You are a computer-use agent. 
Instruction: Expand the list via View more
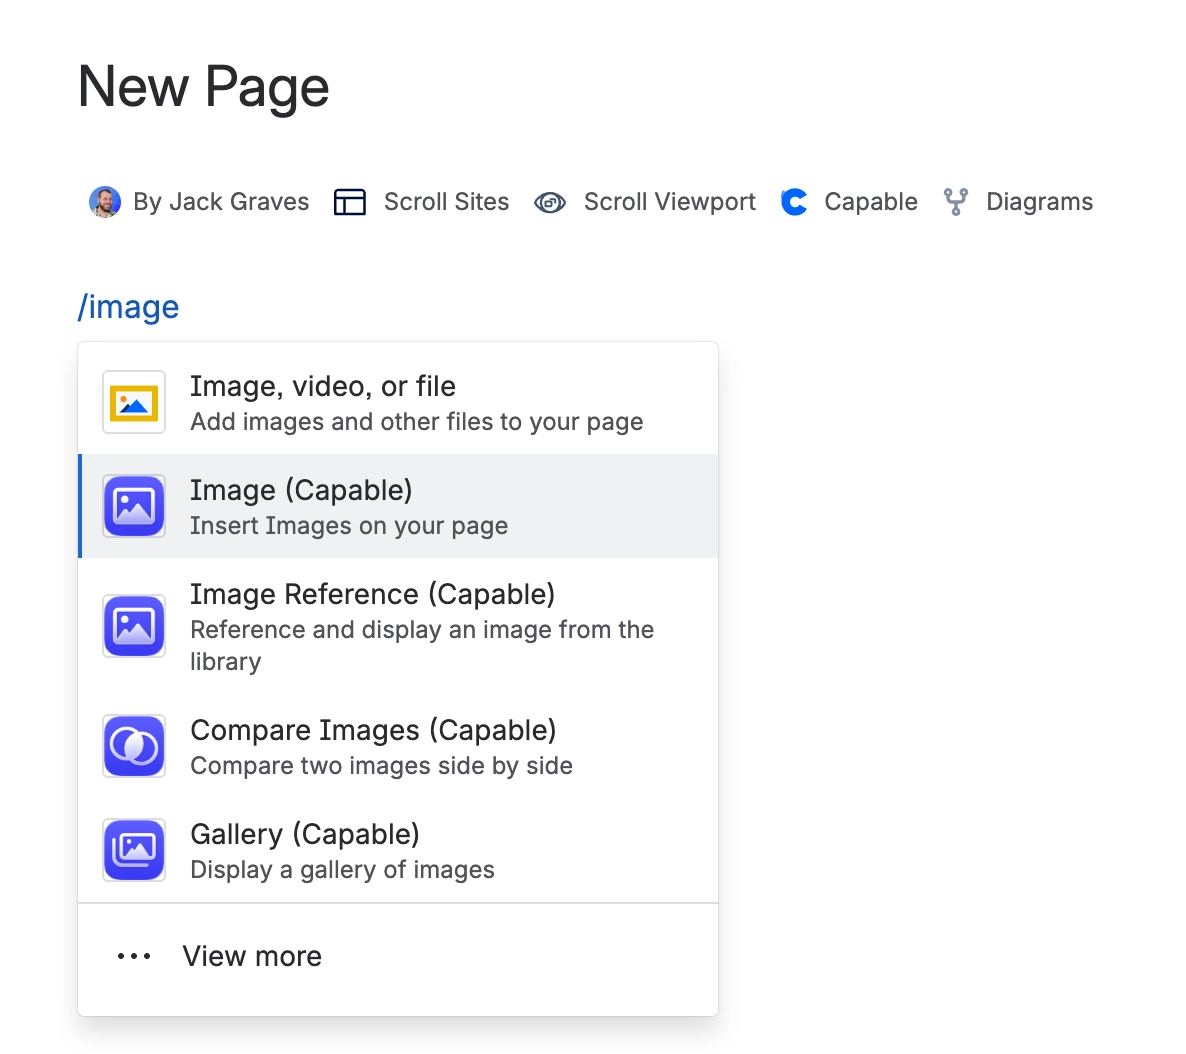coord(252,957)
